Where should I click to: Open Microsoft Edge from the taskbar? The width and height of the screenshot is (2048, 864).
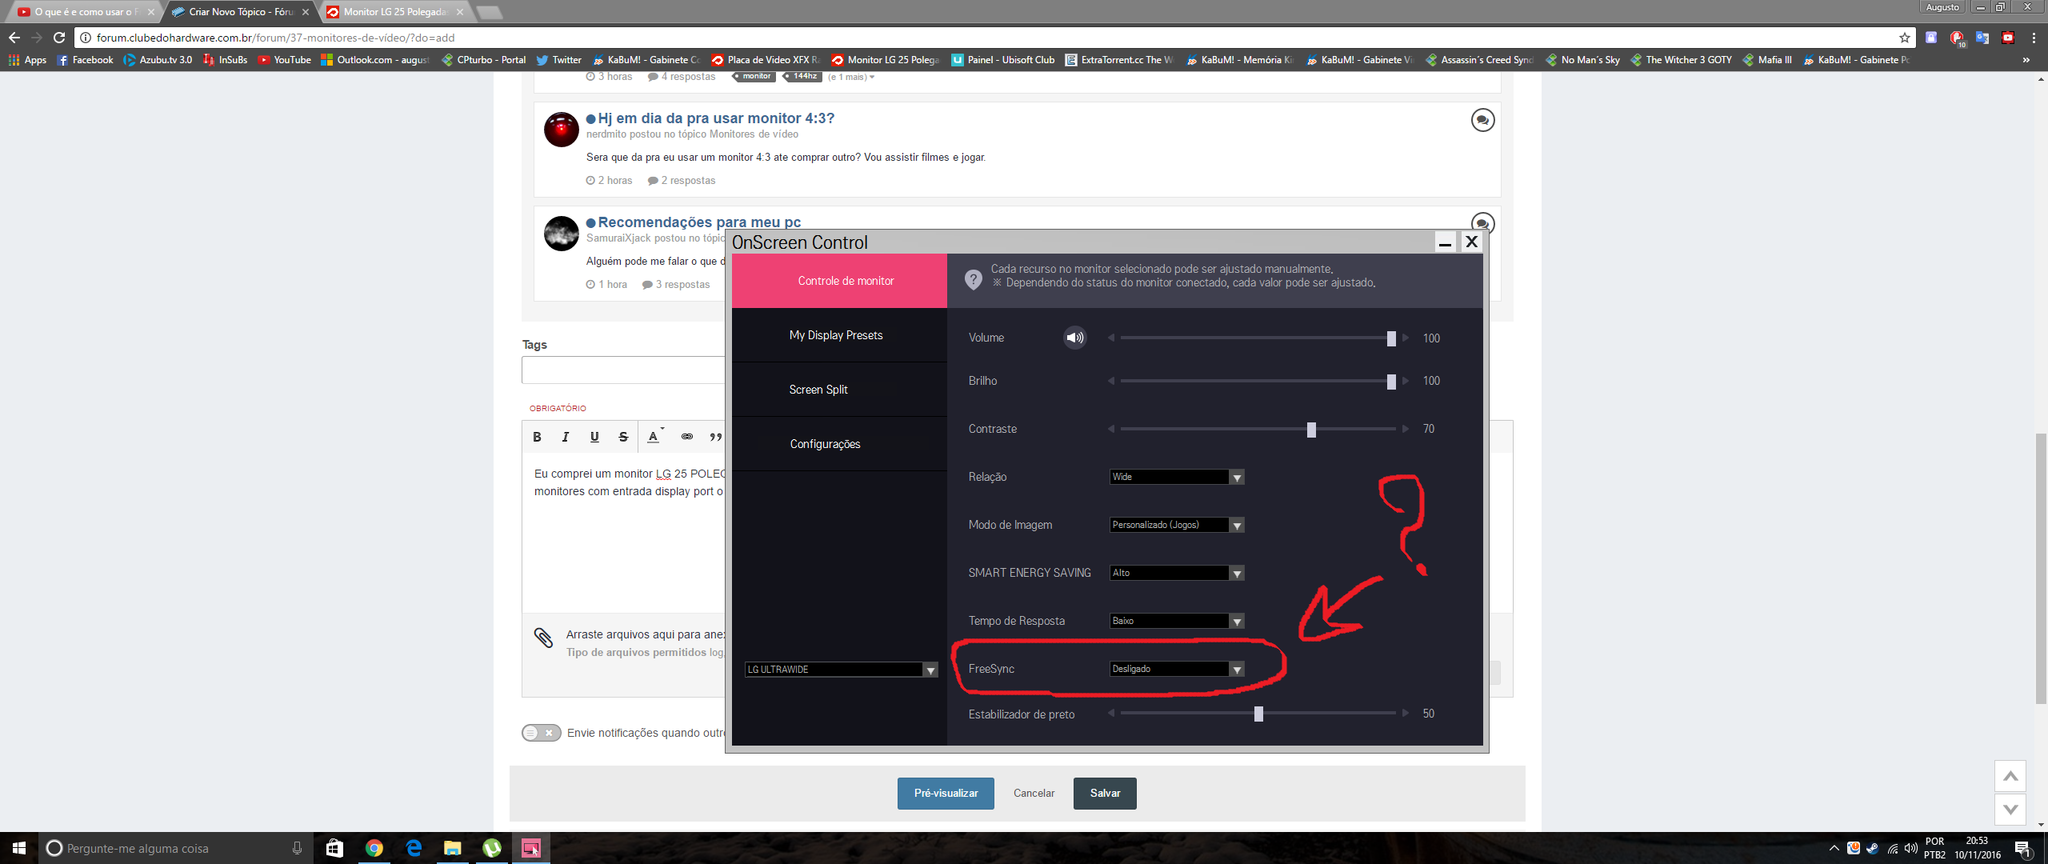(x=413, y=848)
